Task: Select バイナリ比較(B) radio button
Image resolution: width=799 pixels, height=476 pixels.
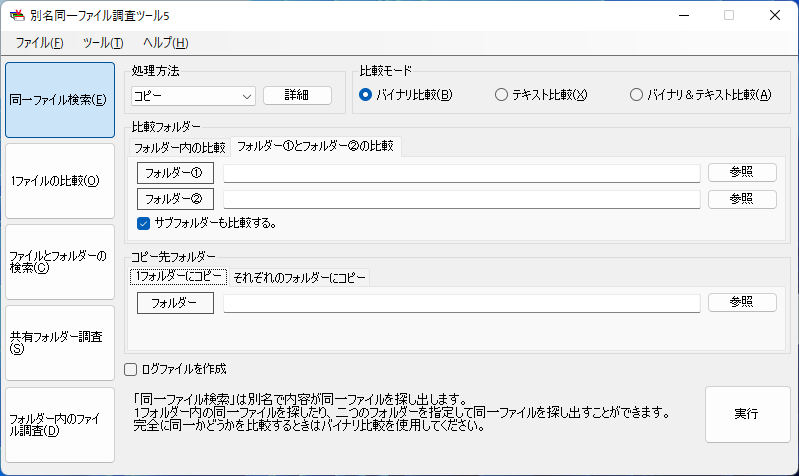Action: tap(406, 95)
